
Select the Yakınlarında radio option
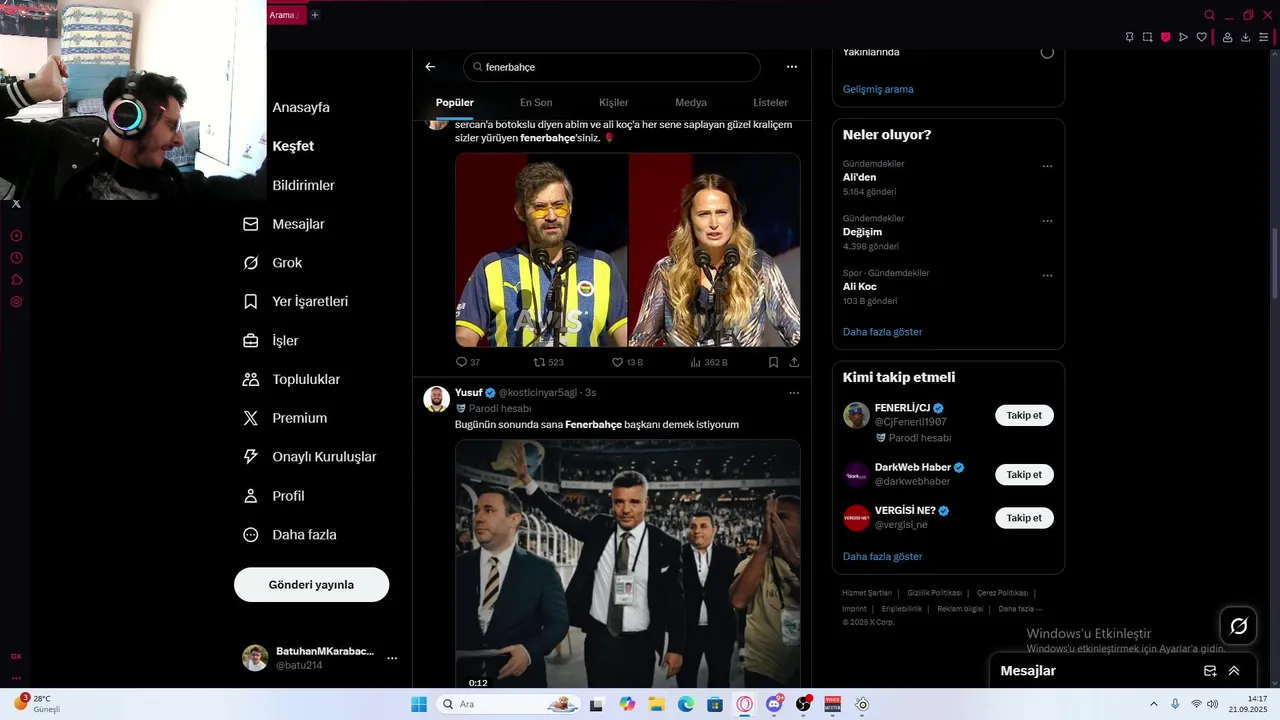coord(1047,52)
